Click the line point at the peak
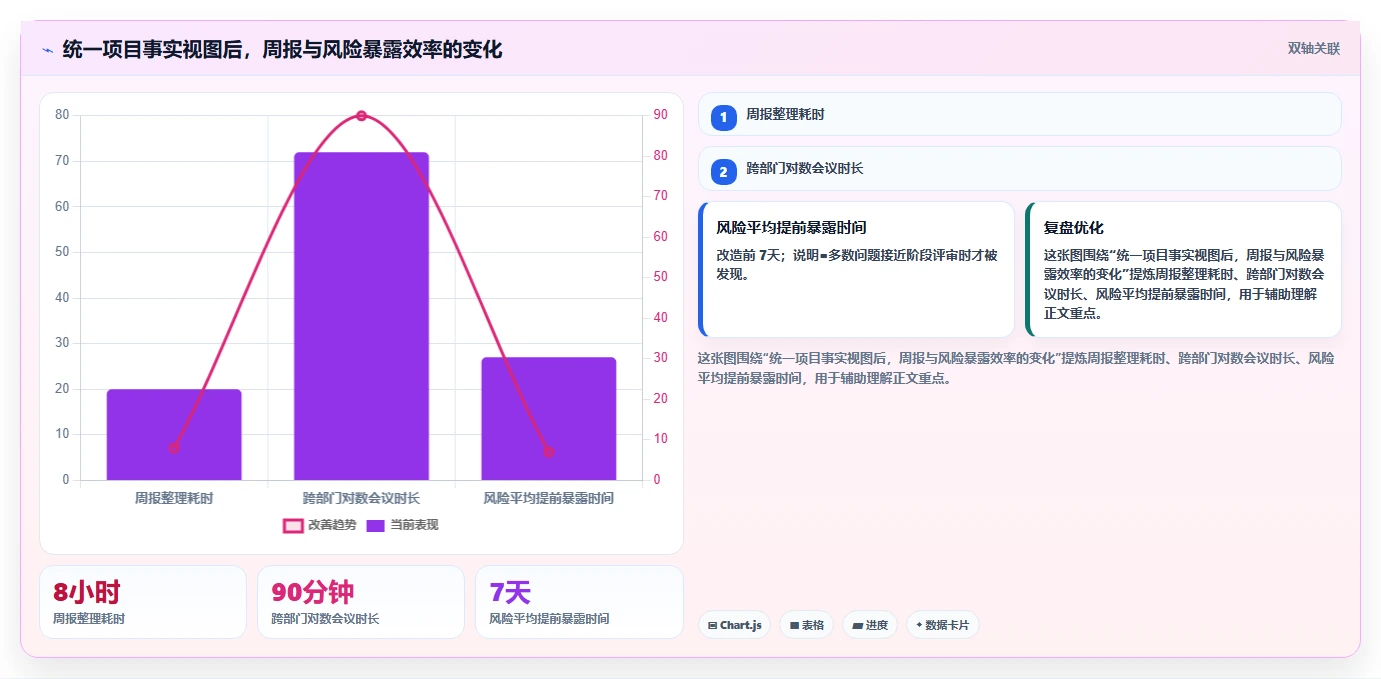1381x679 pixels. click(361, 116)
